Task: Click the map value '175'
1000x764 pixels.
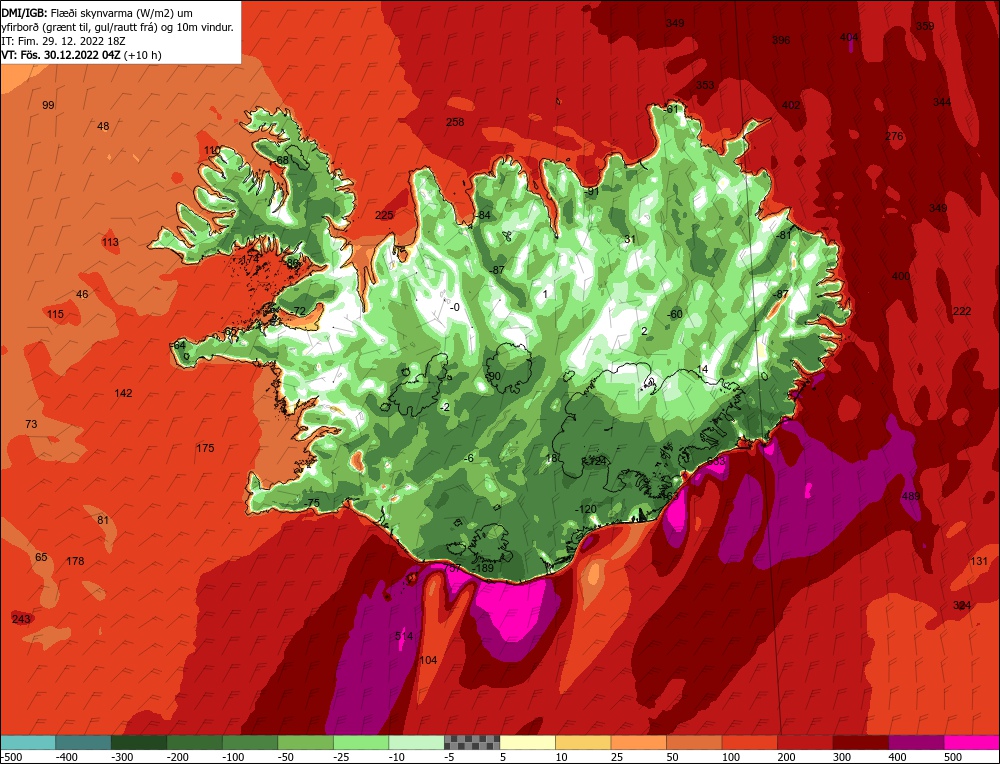Action: pos(205,448)
